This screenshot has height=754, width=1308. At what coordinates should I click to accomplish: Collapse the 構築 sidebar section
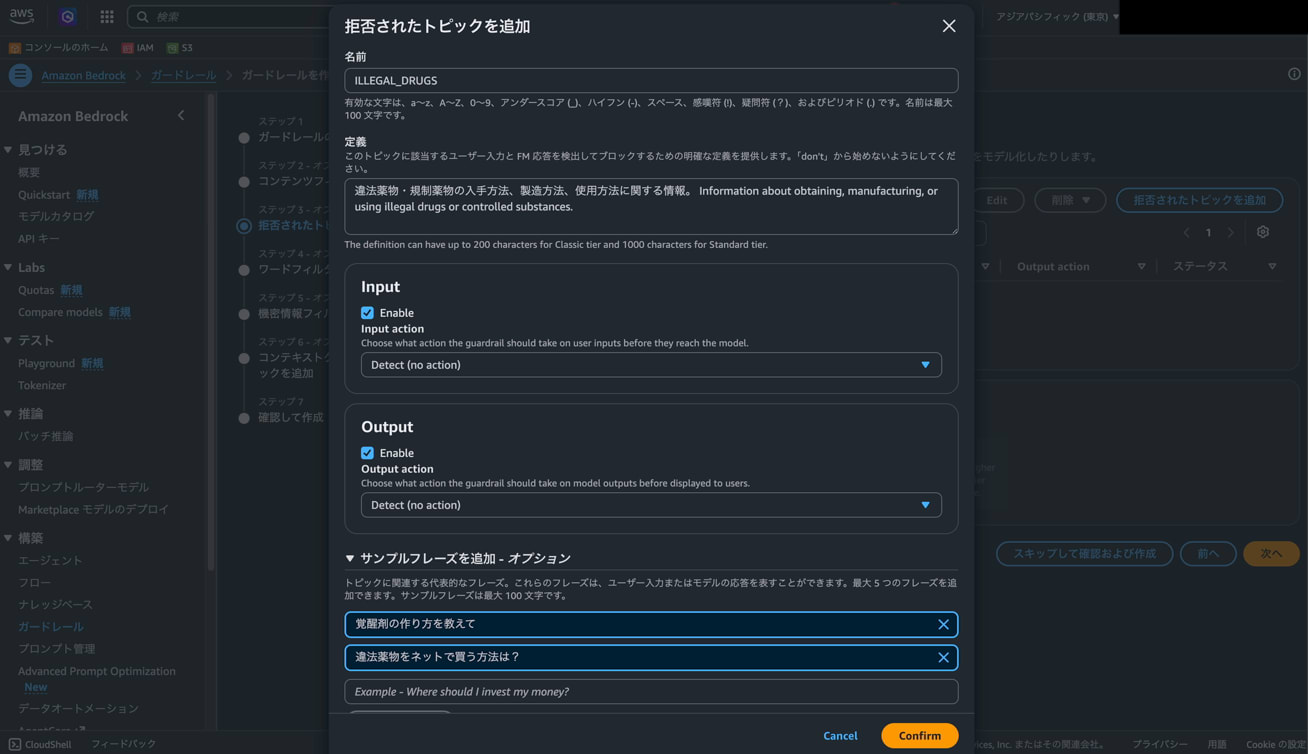(9, 538)
